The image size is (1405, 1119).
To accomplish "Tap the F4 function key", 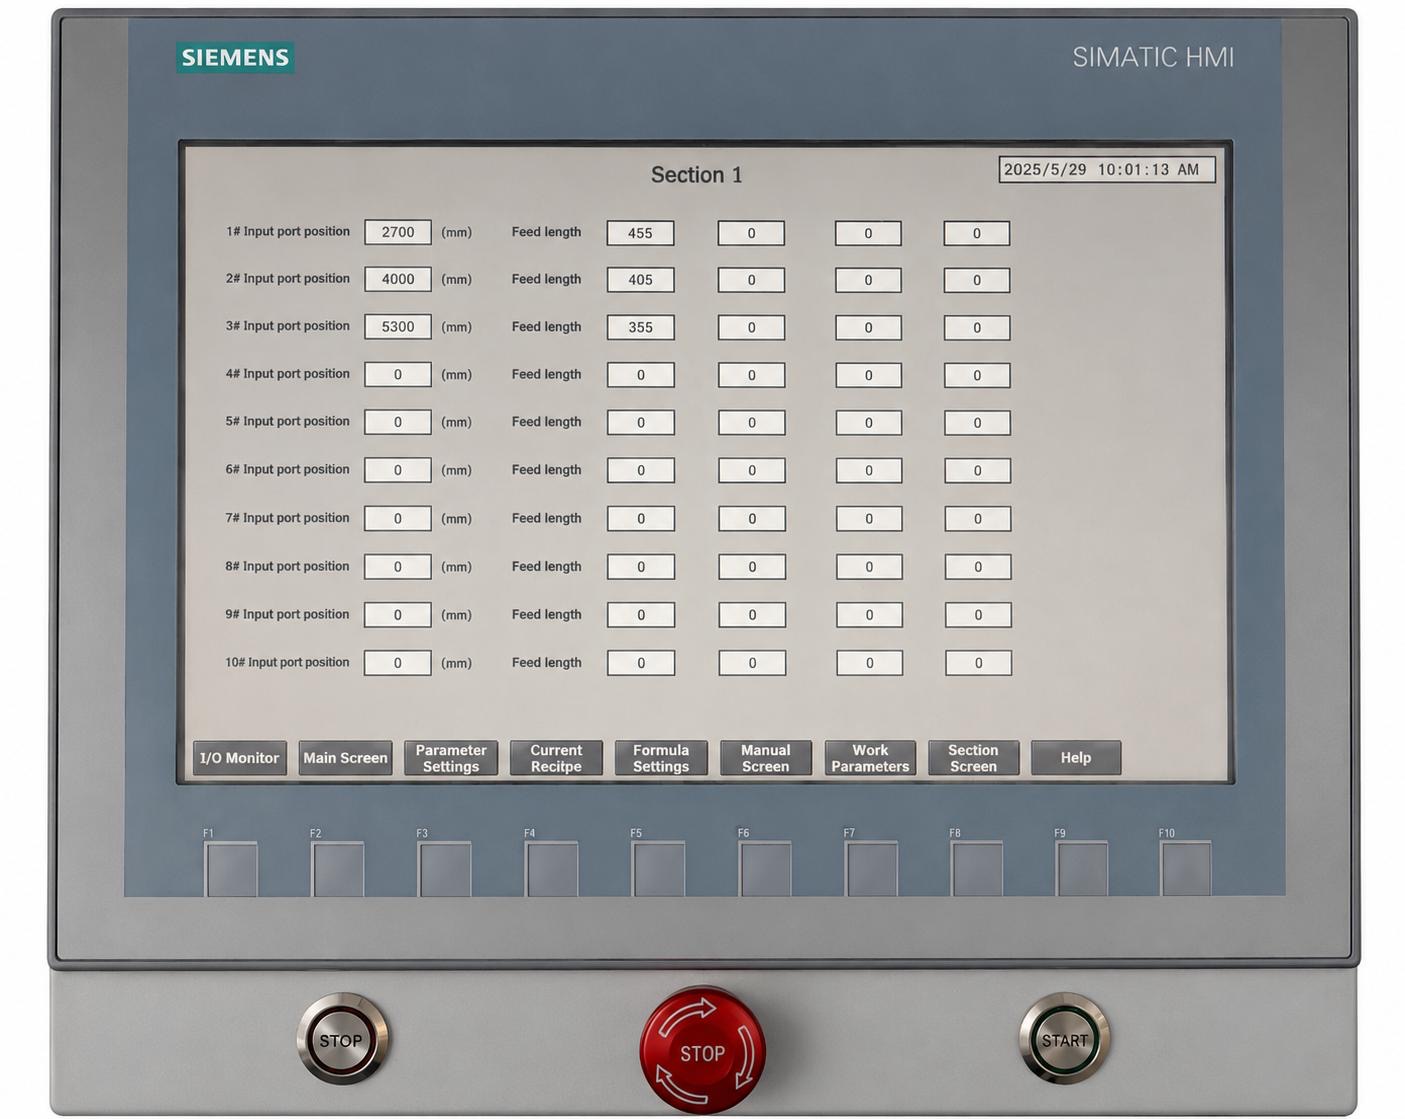I will click(552, 869).
